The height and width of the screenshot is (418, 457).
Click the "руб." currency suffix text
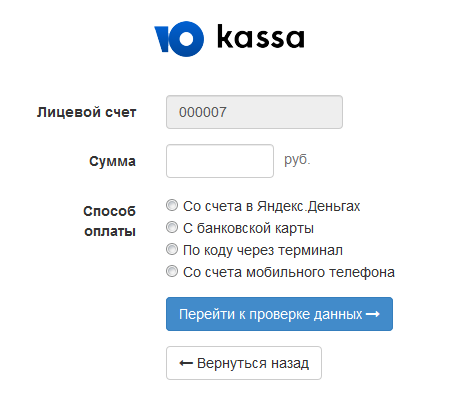[x=297, y=160]
